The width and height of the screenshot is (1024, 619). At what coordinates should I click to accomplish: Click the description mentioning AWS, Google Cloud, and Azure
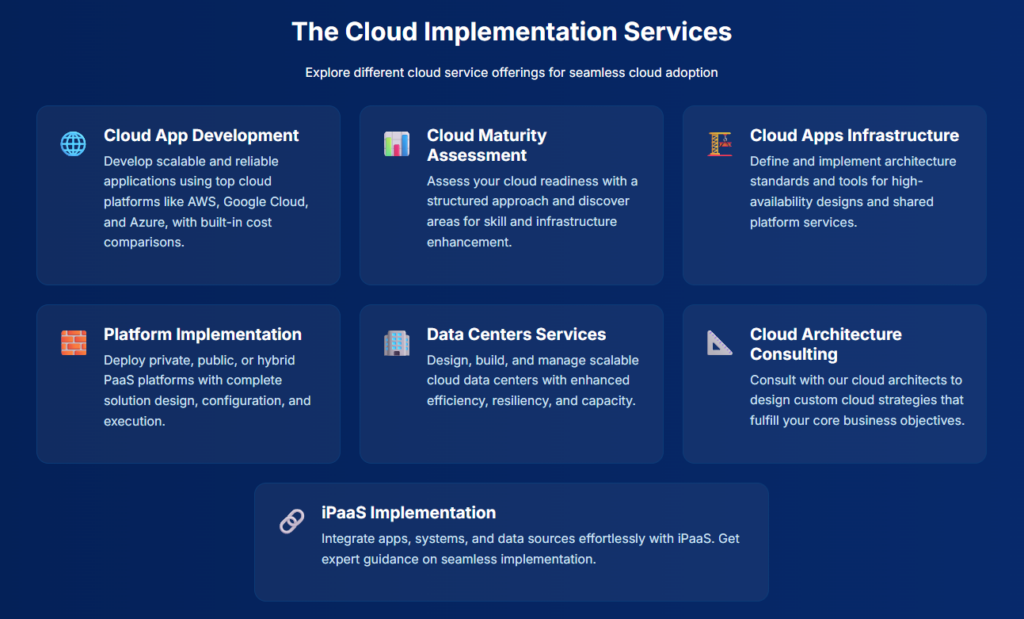pos(206,202)
